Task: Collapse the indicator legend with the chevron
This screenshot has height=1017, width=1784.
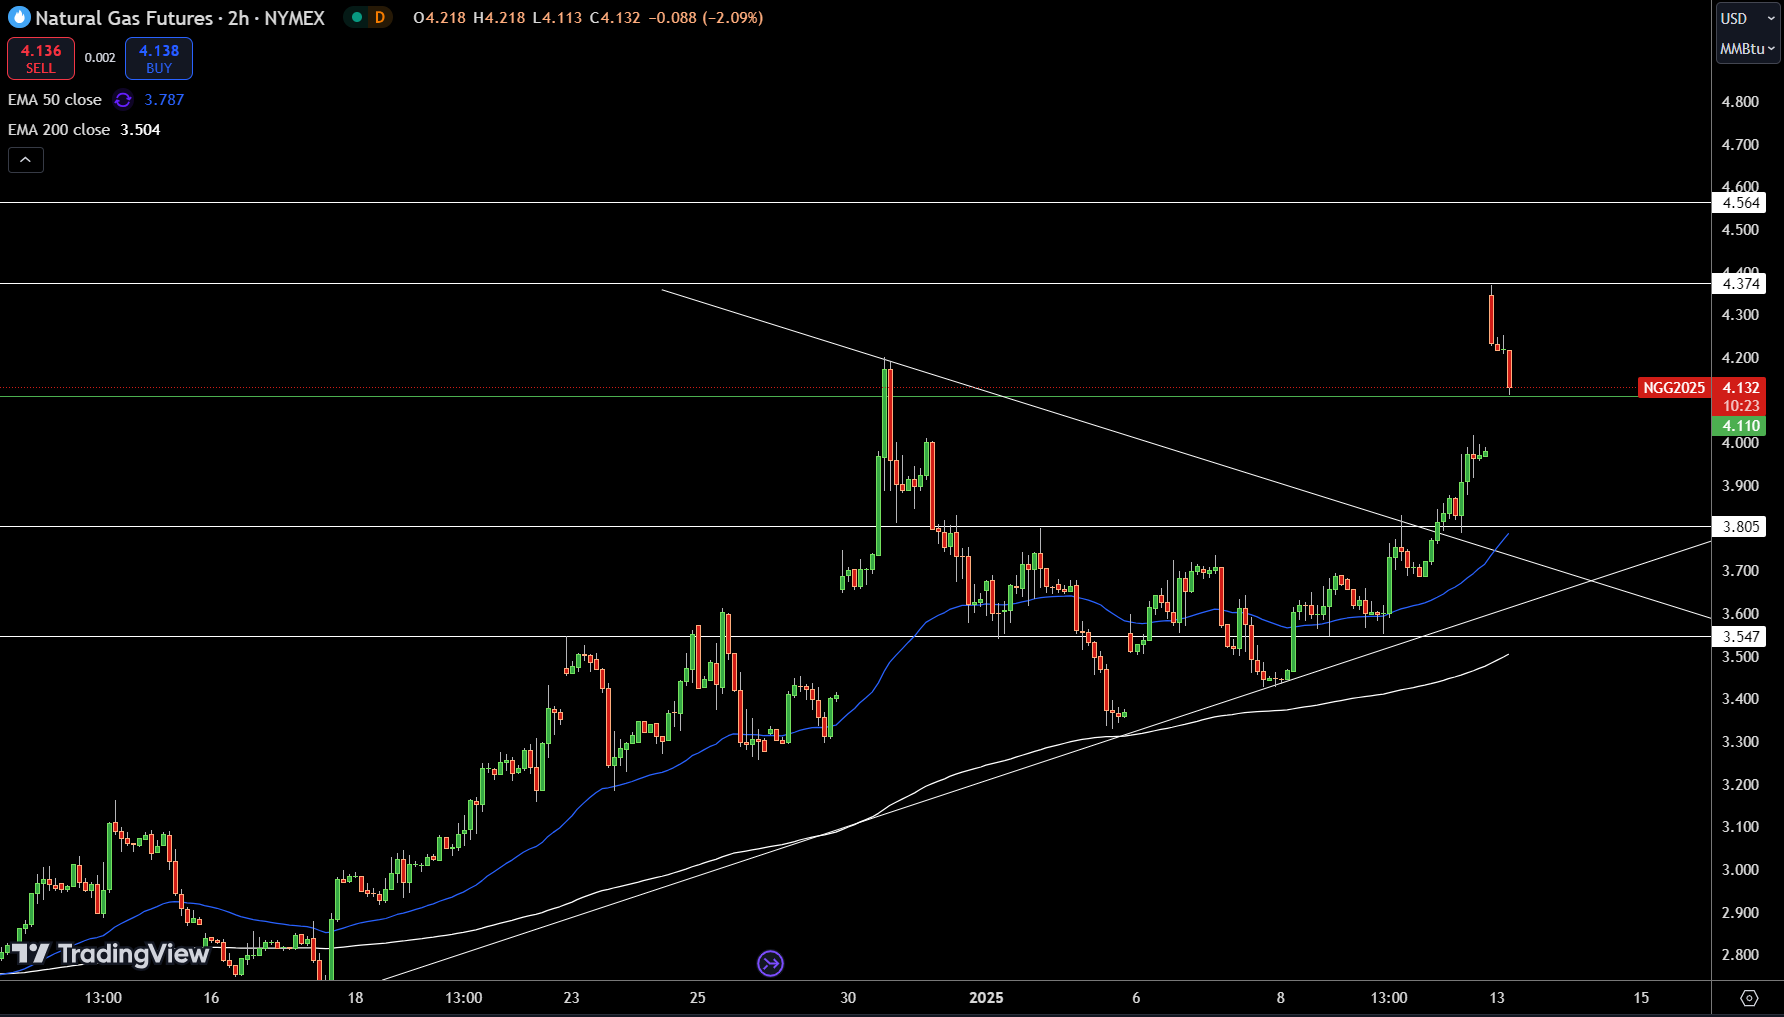Action: click(x=26, y=160)
